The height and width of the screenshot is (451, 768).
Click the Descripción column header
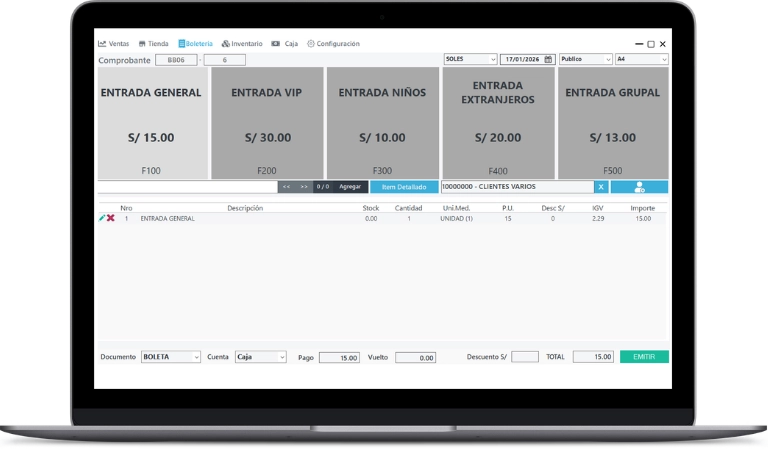[245, 208]
